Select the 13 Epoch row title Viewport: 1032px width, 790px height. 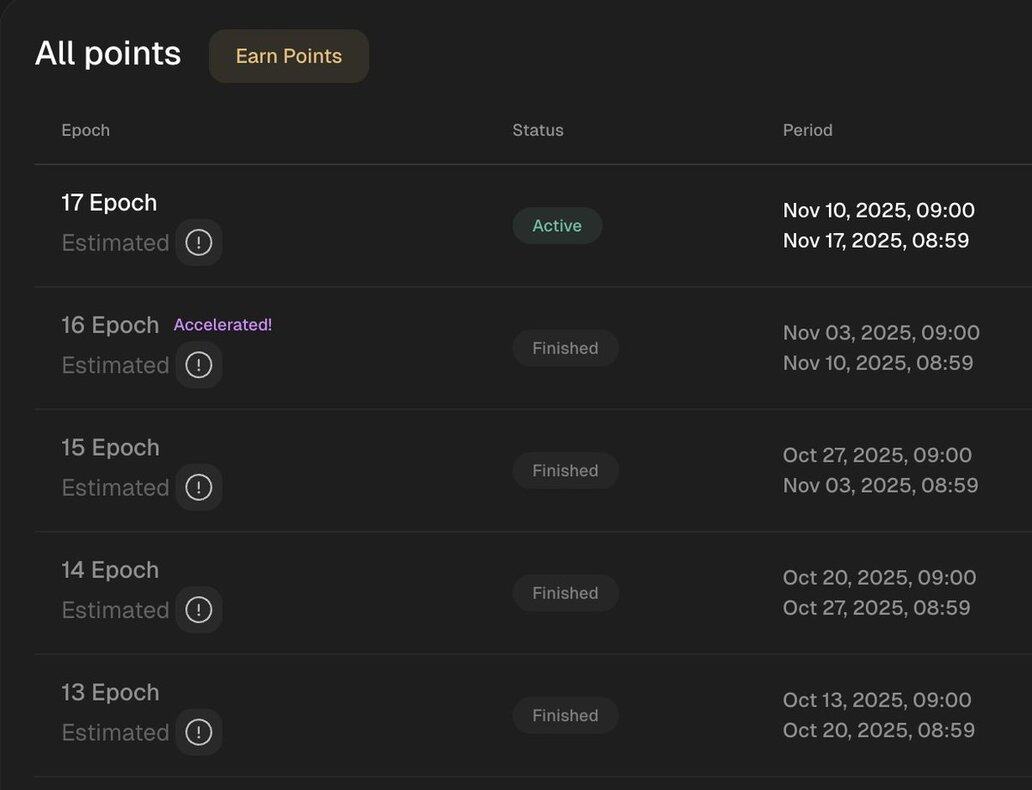coord(110,692)
